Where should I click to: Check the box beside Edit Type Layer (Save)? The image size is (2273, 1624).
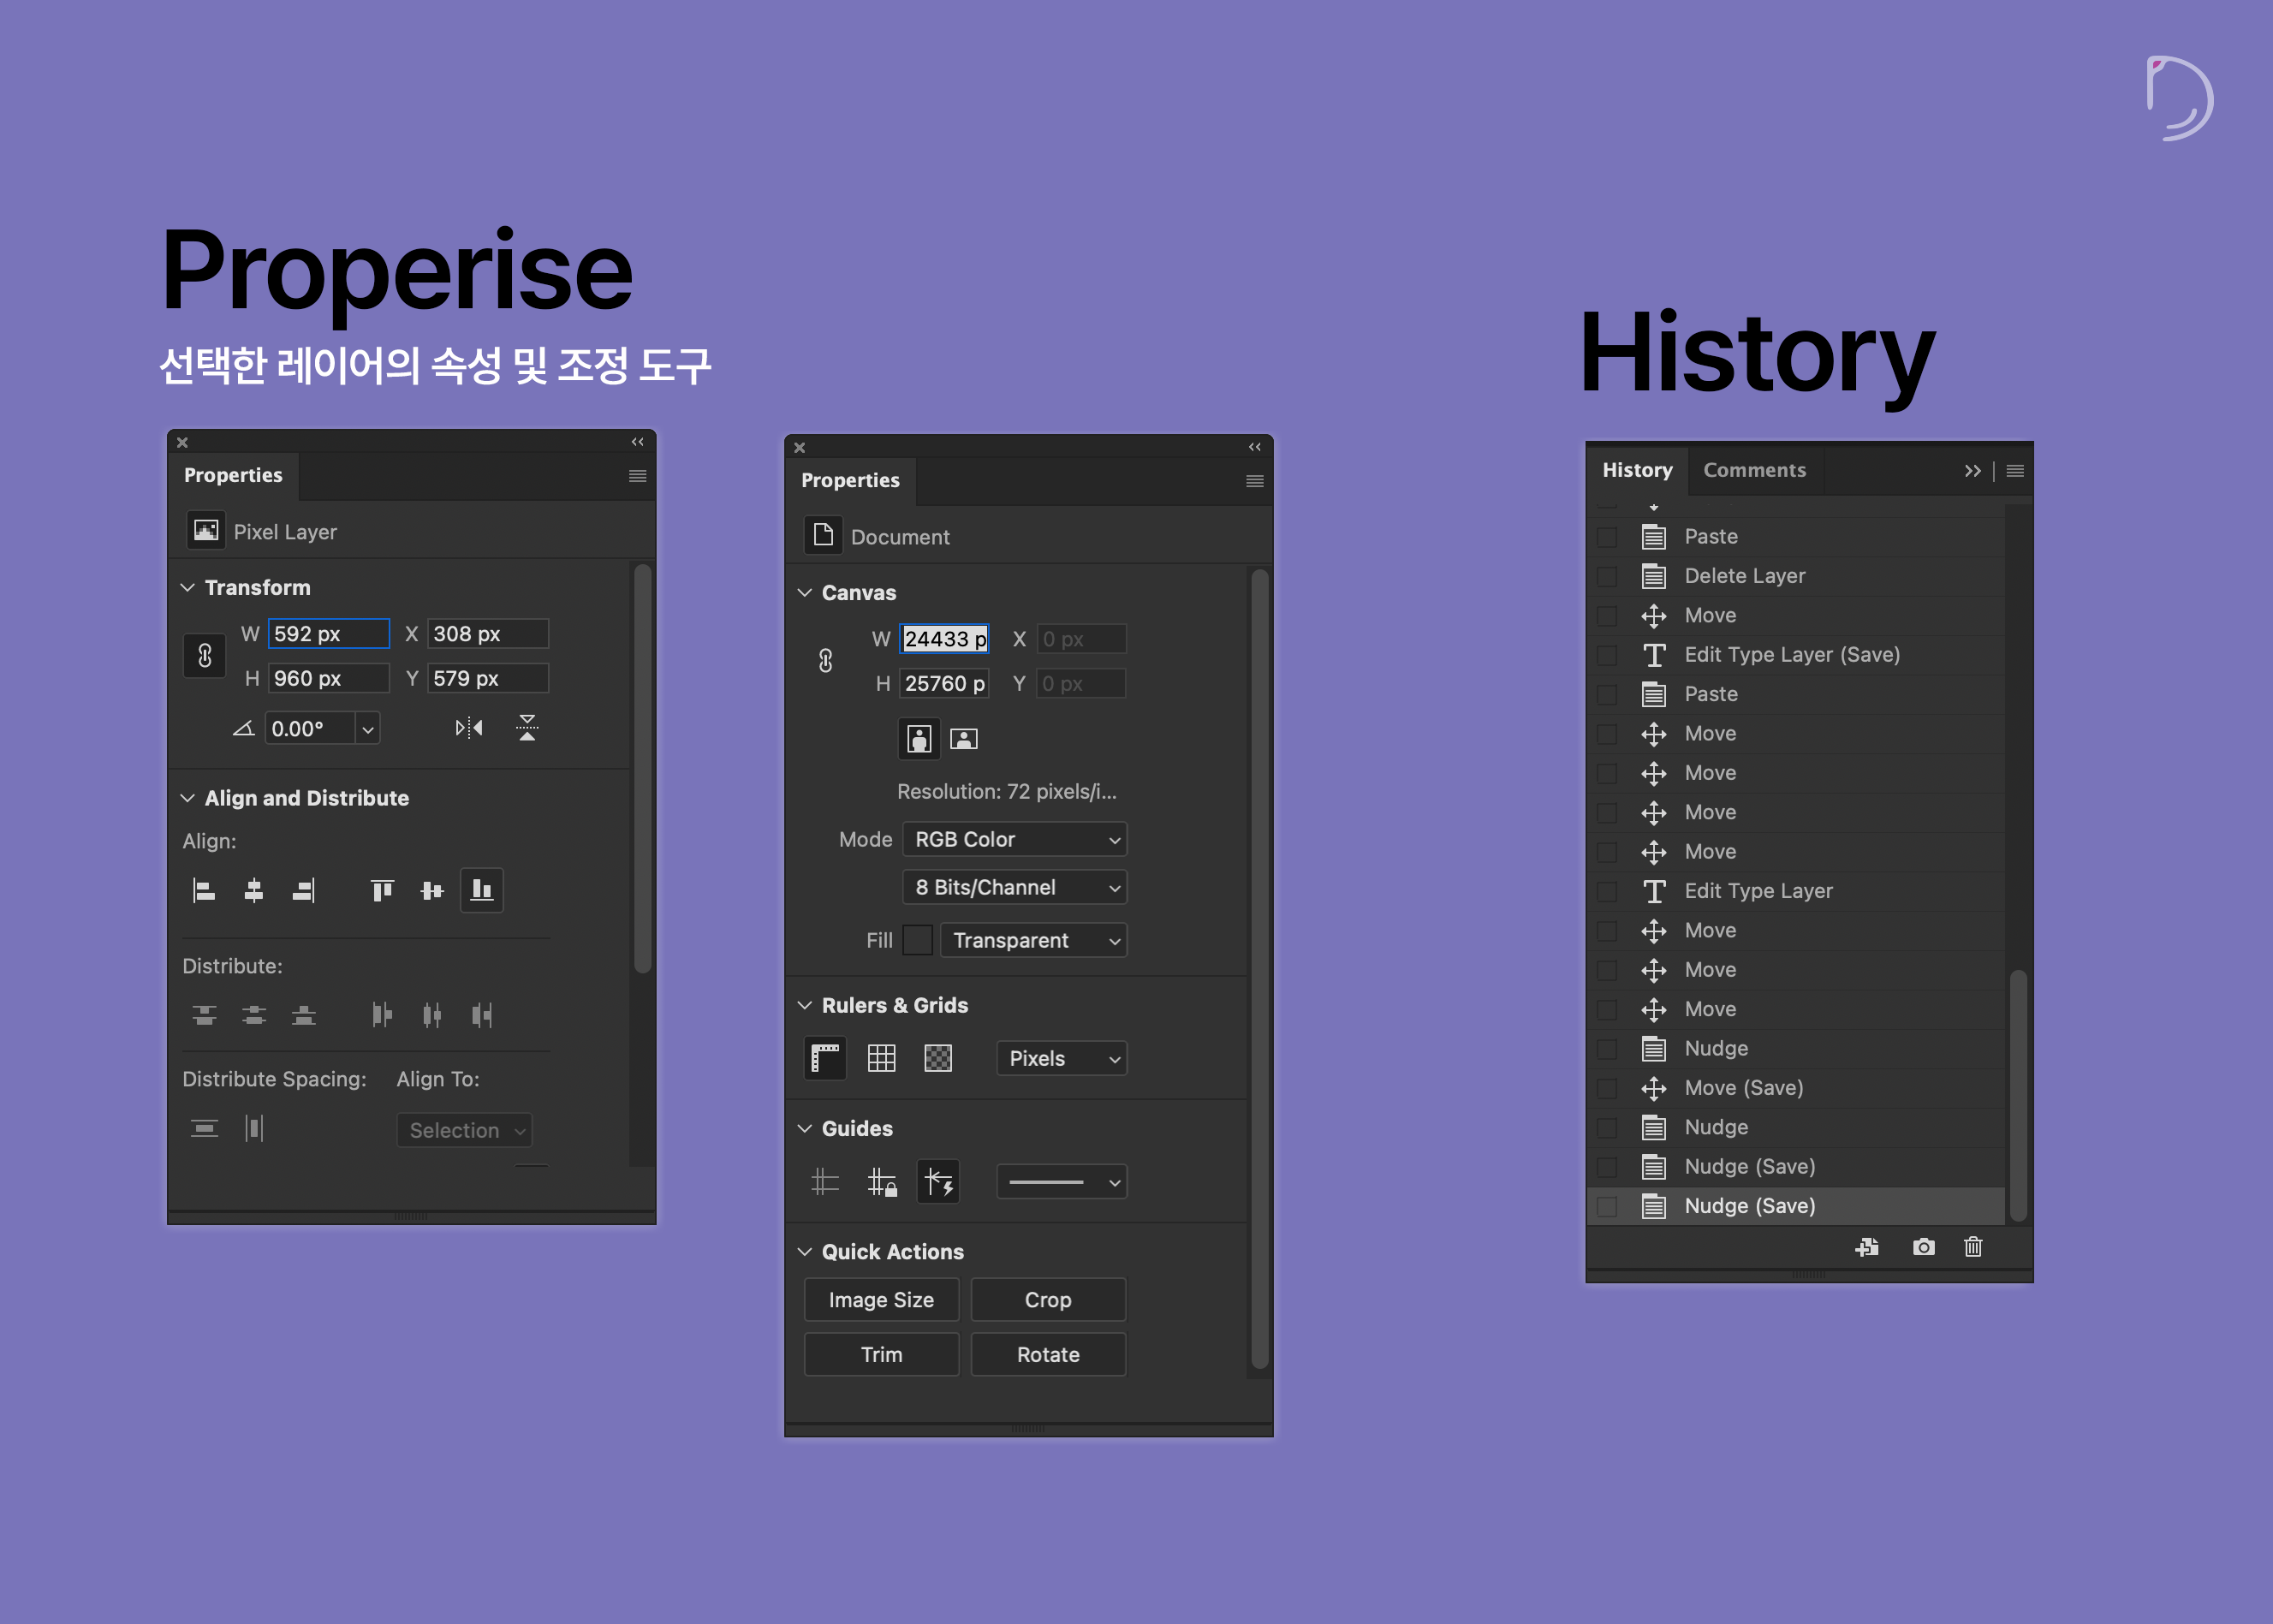pos(1607,655)
